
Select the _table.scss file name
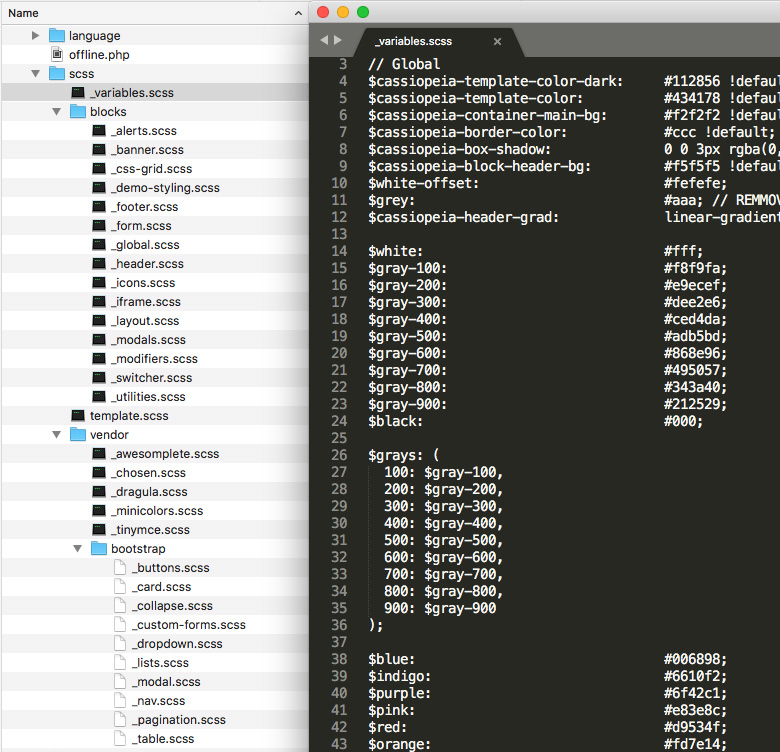[x=163, y=739]
